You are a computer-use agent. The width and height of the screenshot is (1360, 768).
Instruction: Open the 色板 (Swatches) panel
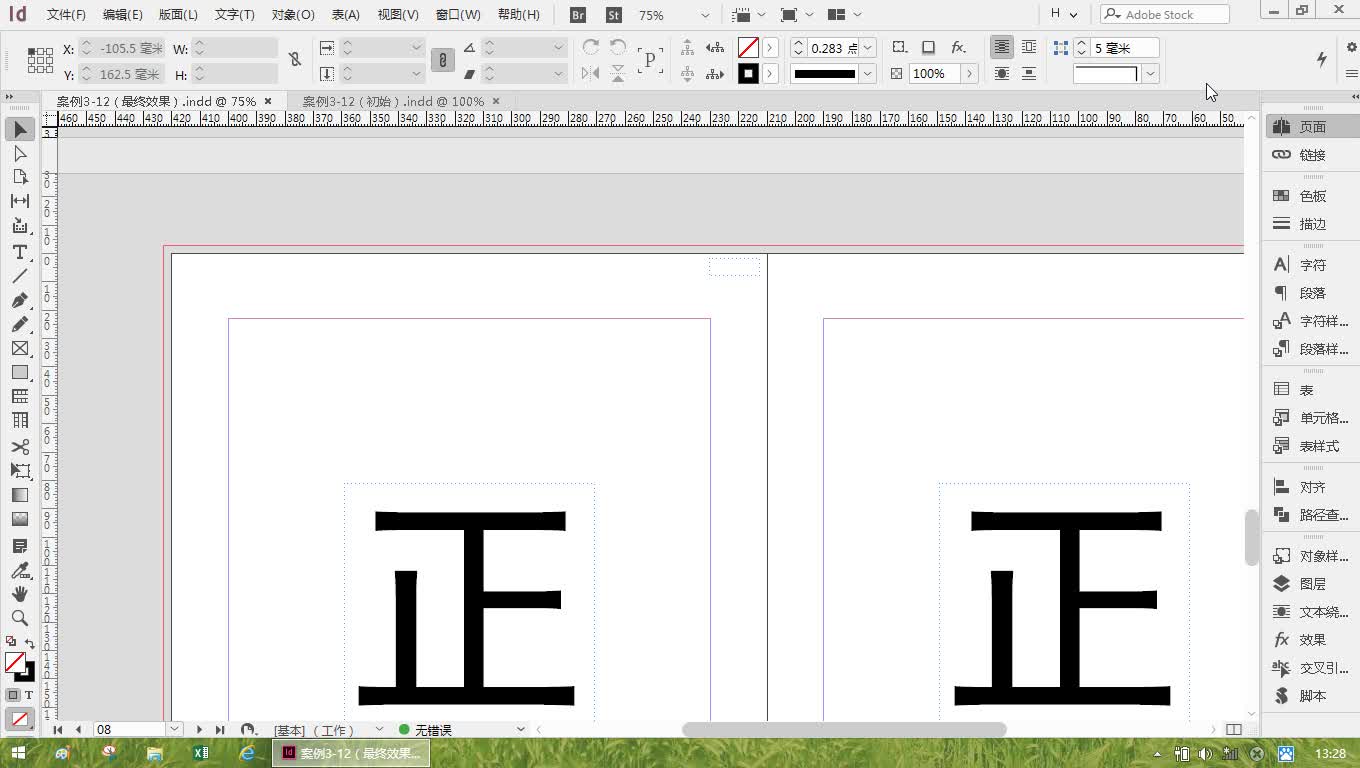tap(1307, 195)
